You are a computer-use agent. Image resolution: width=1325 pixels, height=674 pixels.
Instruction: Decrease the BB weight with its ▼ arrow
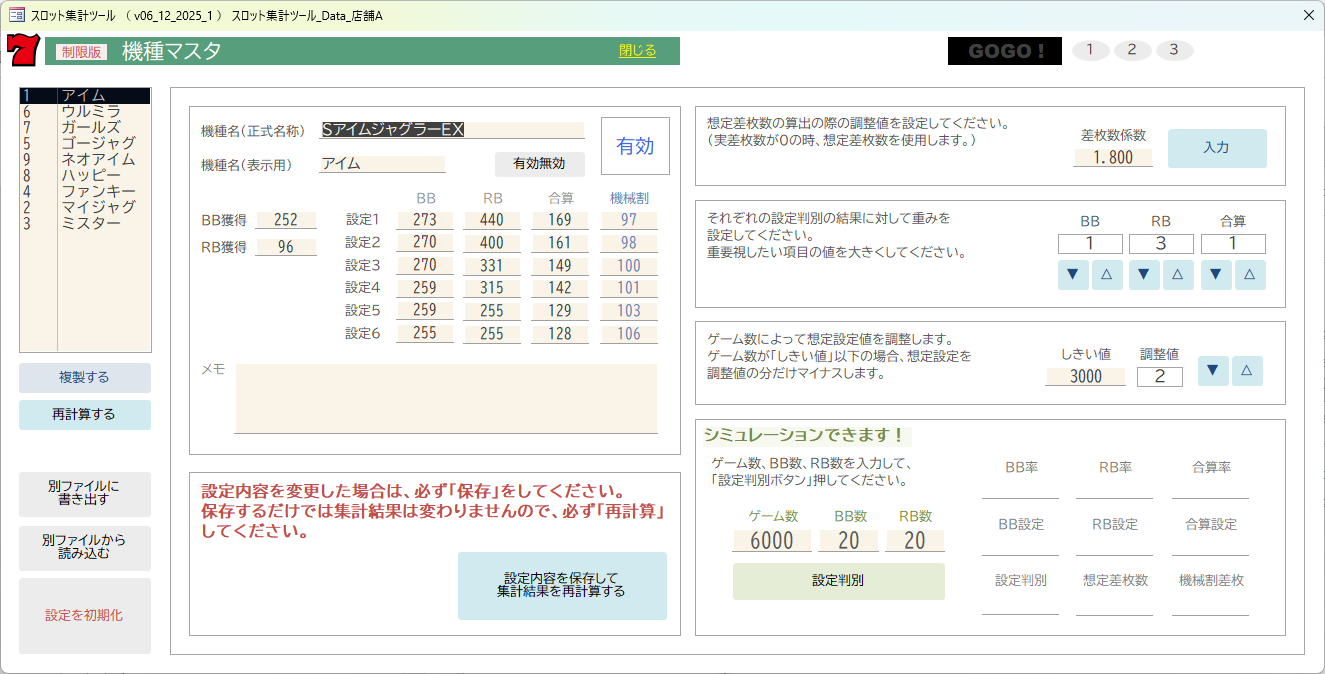click(1073, 274)
